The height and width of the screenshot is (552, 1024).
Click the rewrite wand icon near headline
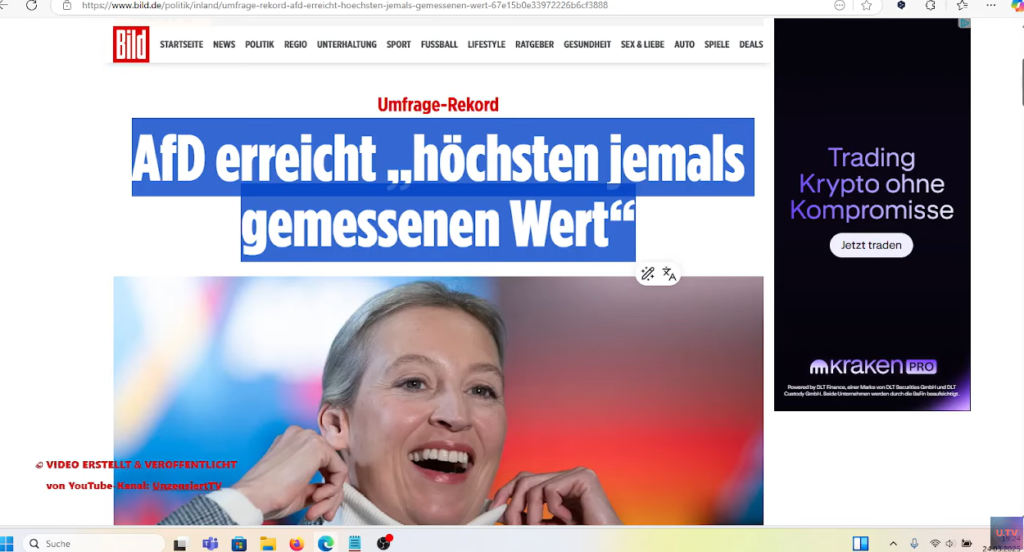pos(647,274)
